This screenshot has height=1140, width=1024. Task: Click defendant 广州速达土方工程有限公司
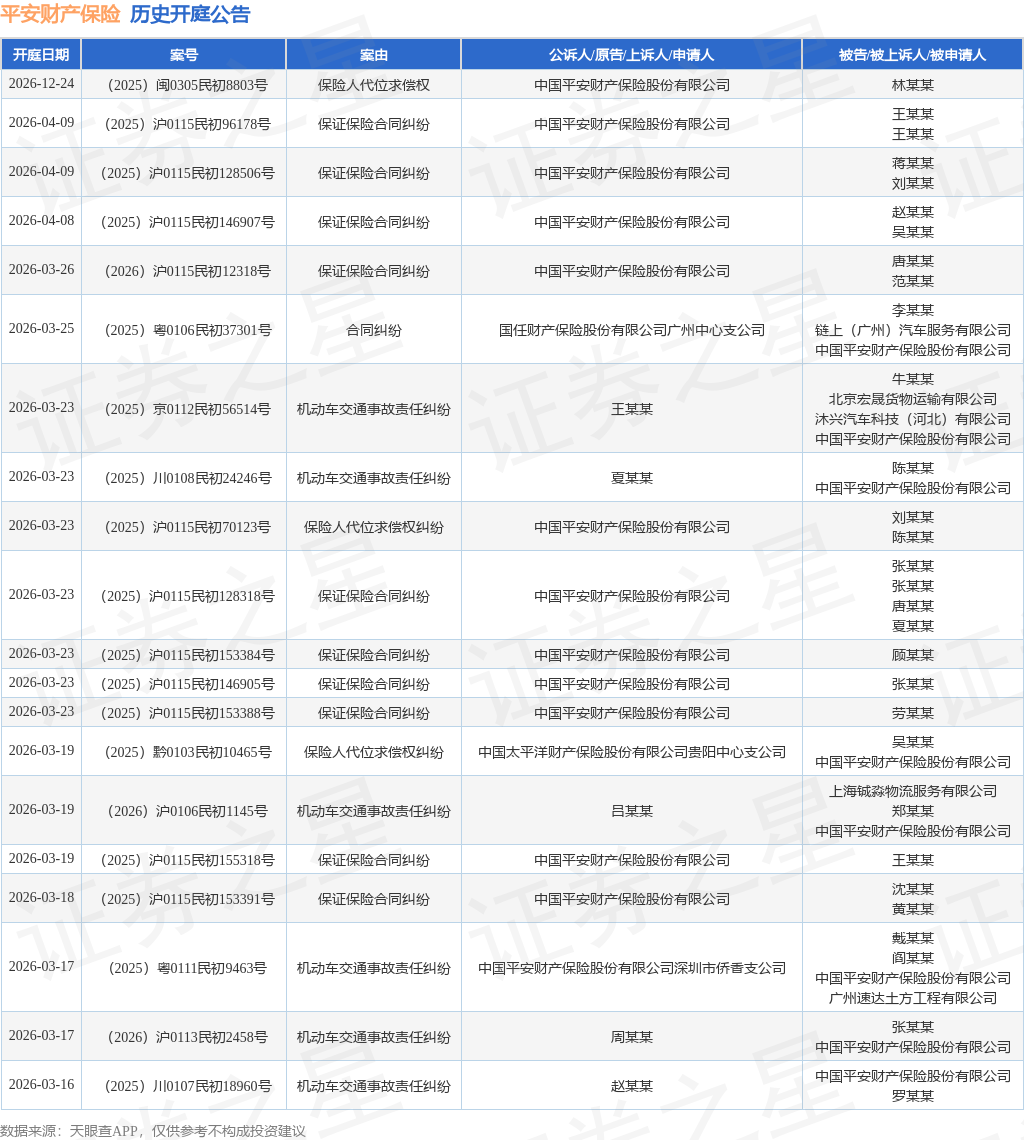pyautogui.click(x=913, y=998)
